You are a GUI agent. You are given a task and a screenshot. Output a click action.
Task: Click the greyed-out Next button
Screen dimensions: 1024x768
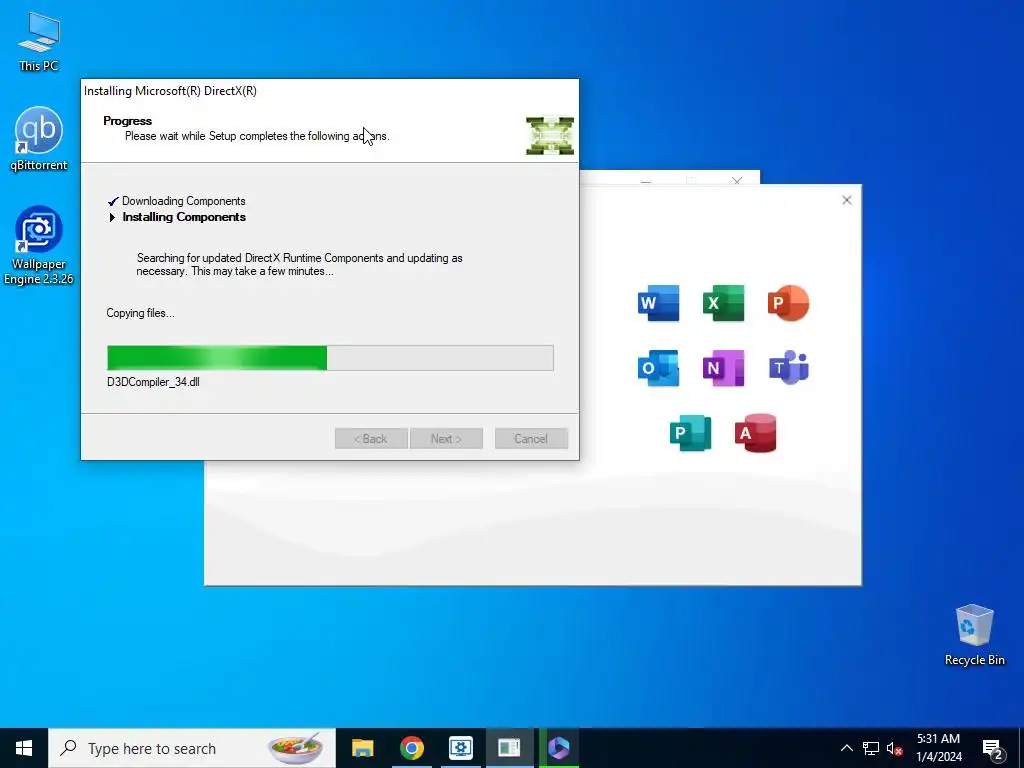click(x=446, y=438)
